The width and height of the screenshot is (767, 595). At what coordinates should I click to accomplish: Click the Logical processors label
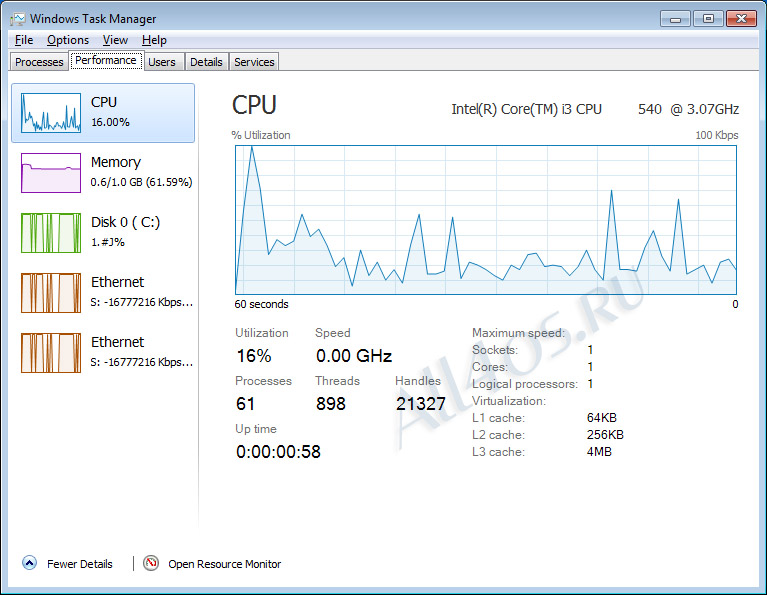pyautogui.click(x=525, y=384)
